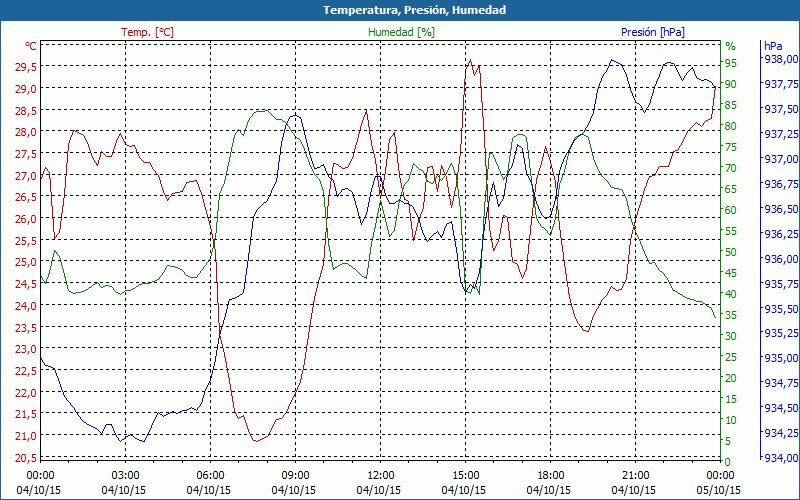Click the '25,0' temperature axis value
800x500 pixels.
[x=24, y=262]
